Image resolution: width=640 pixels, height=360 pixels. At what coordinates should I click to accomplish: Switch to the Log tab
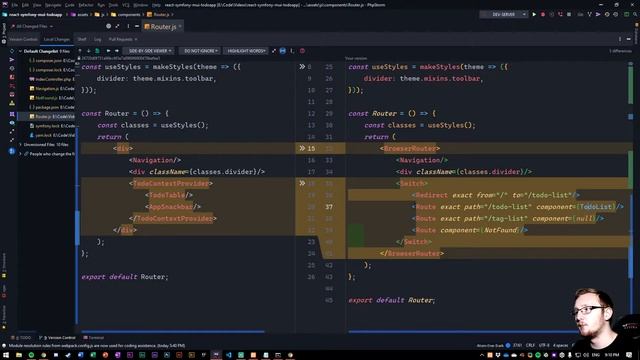tap(97, 39)
